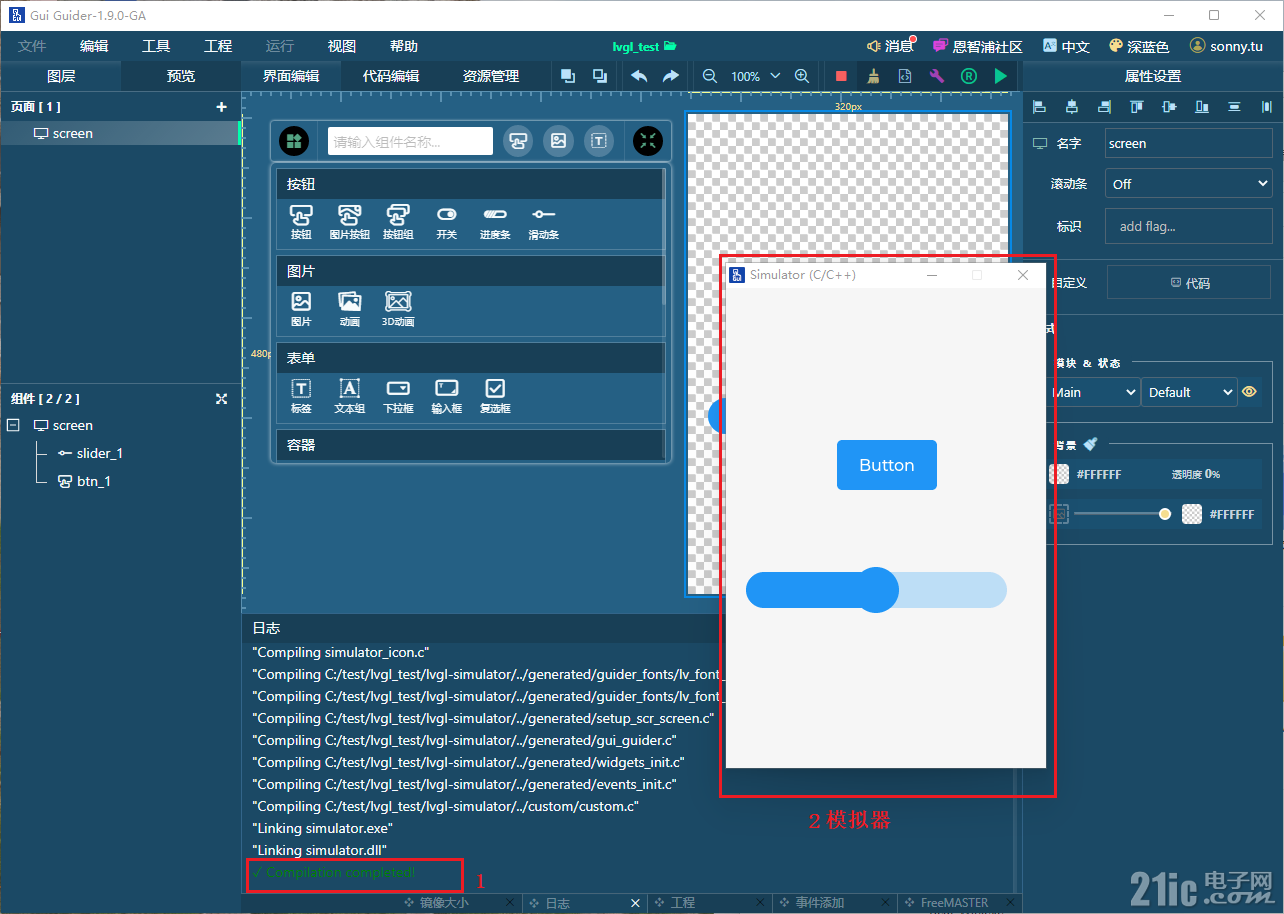Viewport: 1284px width, 914px height.
Task: Click the send-to-back layer icon
Action: tap(600, 76)
